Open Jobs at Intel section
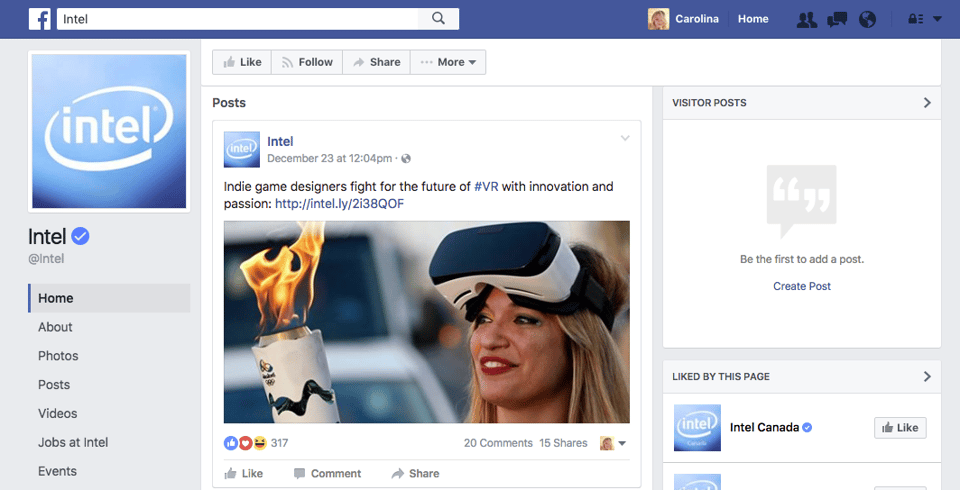The width and height of the screenshot is (960, 490). pos(73,442)
